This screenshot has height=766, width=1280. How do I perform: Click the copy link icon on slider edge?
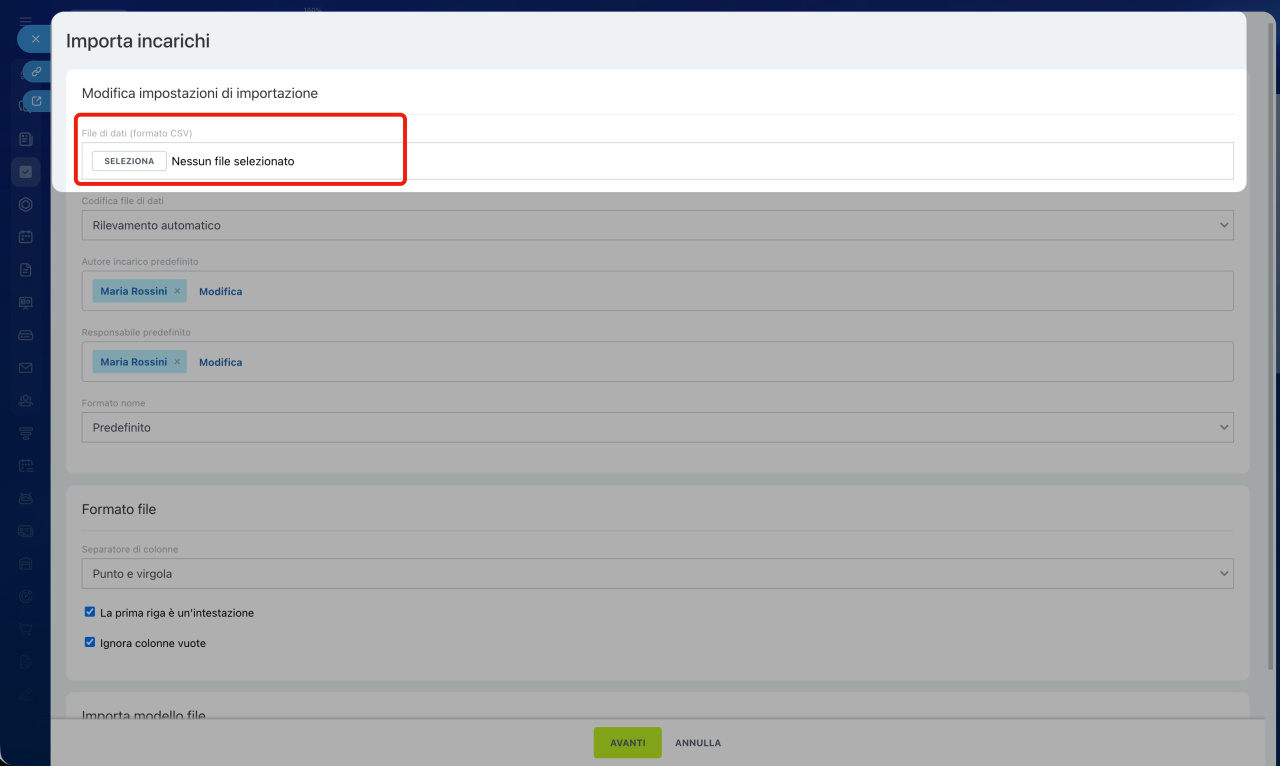pos(37,72)
